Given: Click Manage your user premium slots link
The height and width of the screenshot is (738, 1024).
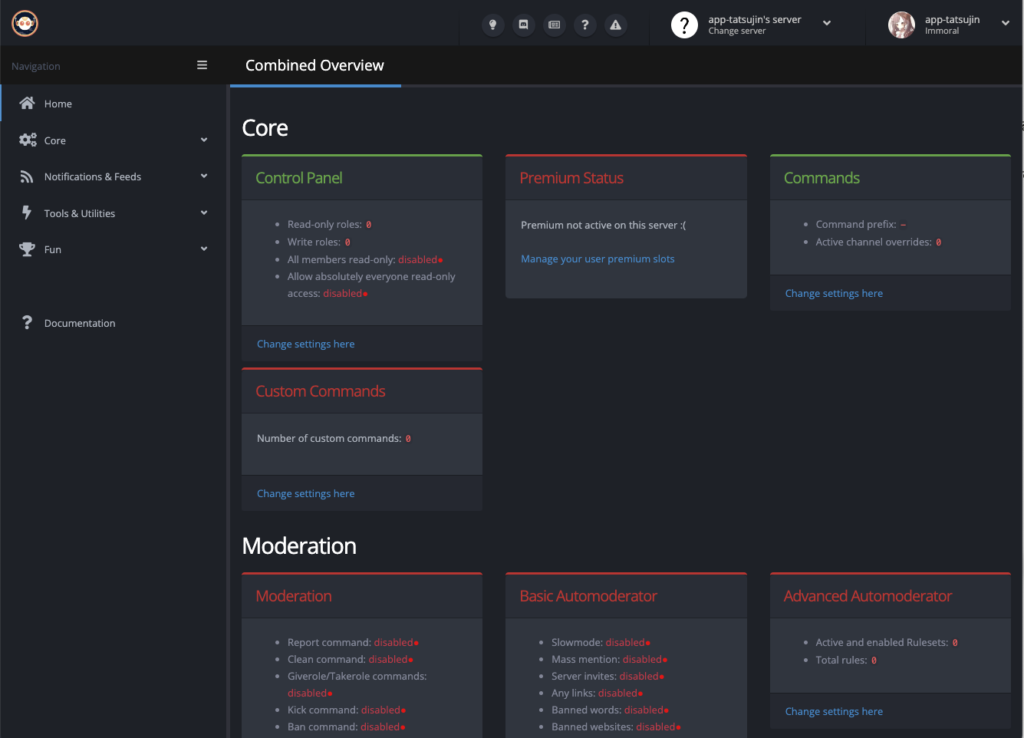Looking at the screenshot, I should [598, 259].
